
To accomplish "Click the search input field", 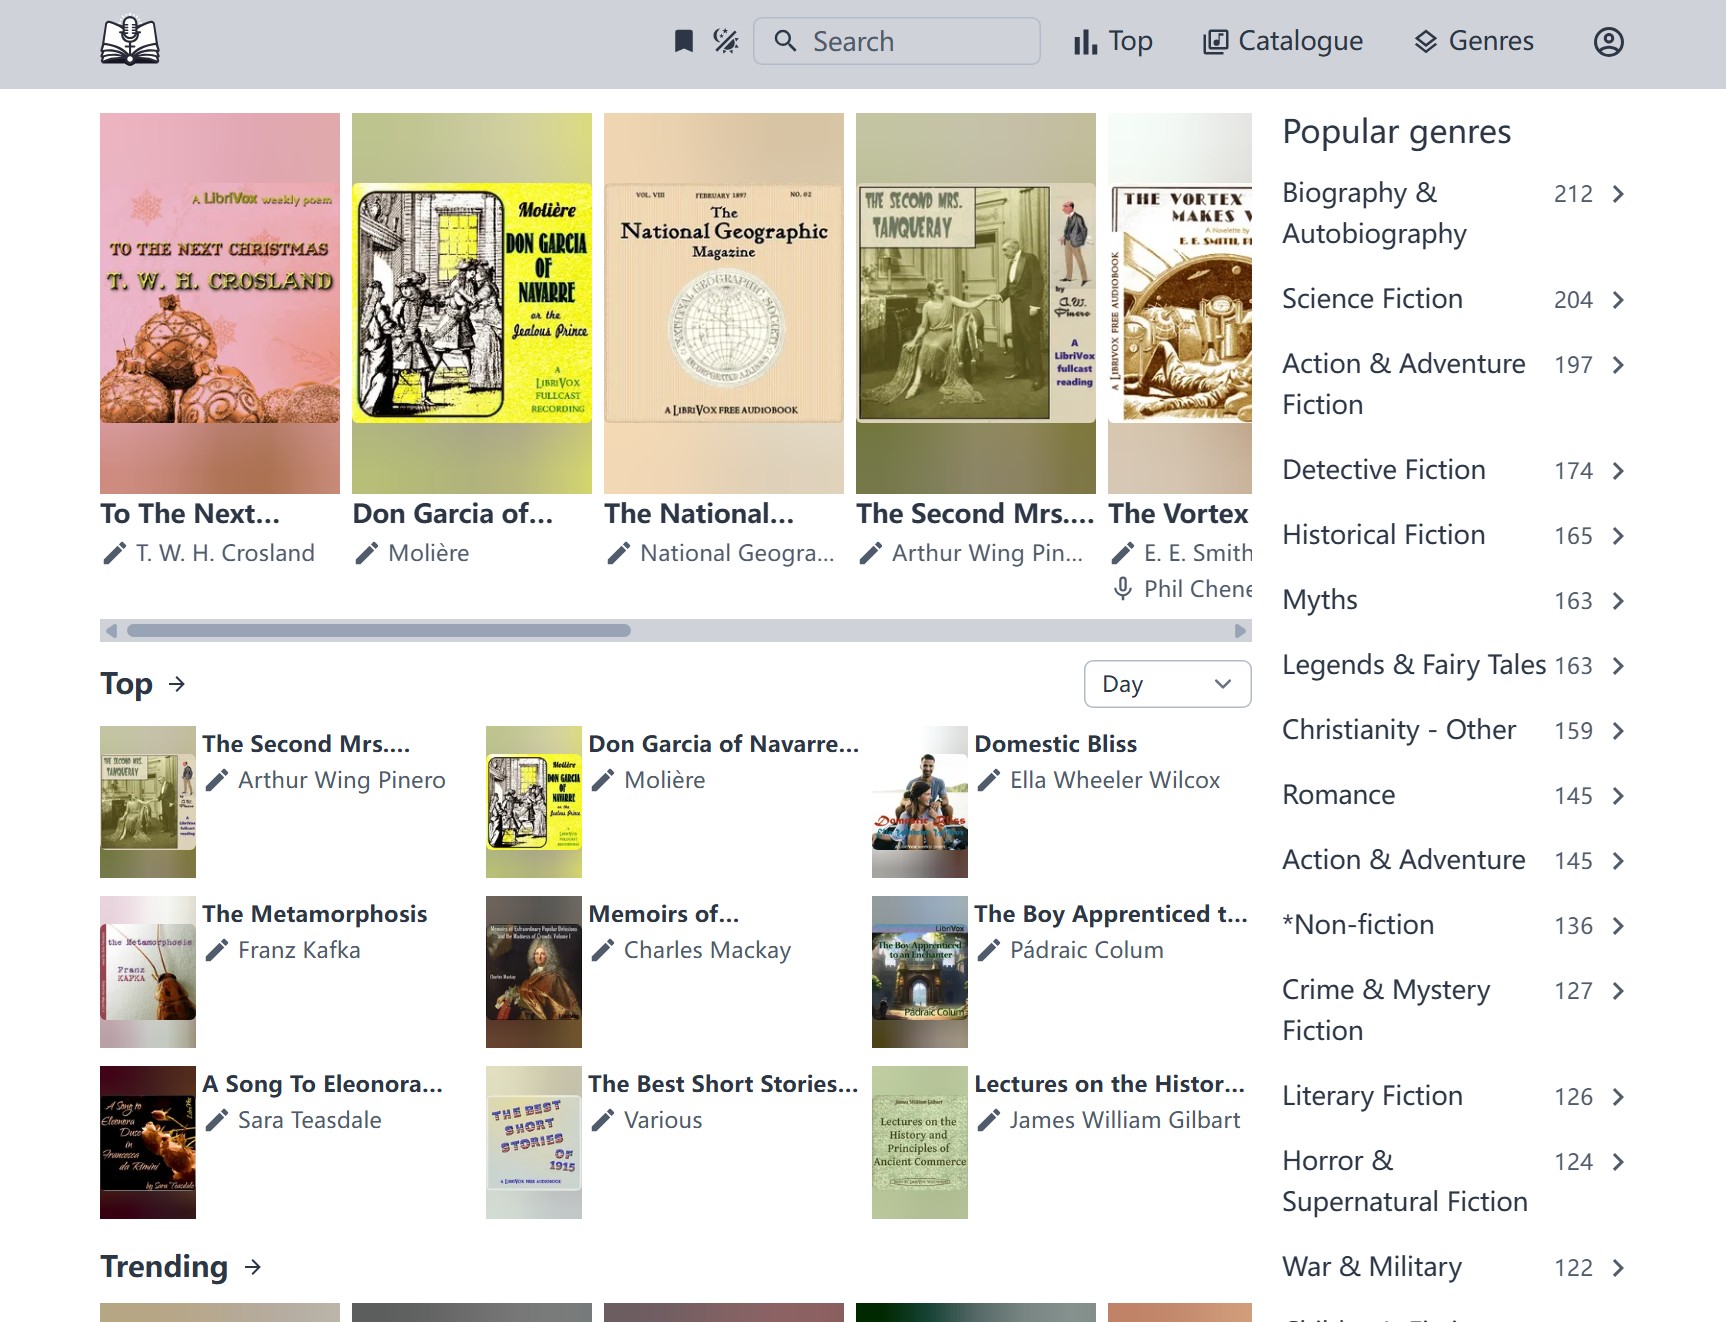I will click(x=897, y=41).
